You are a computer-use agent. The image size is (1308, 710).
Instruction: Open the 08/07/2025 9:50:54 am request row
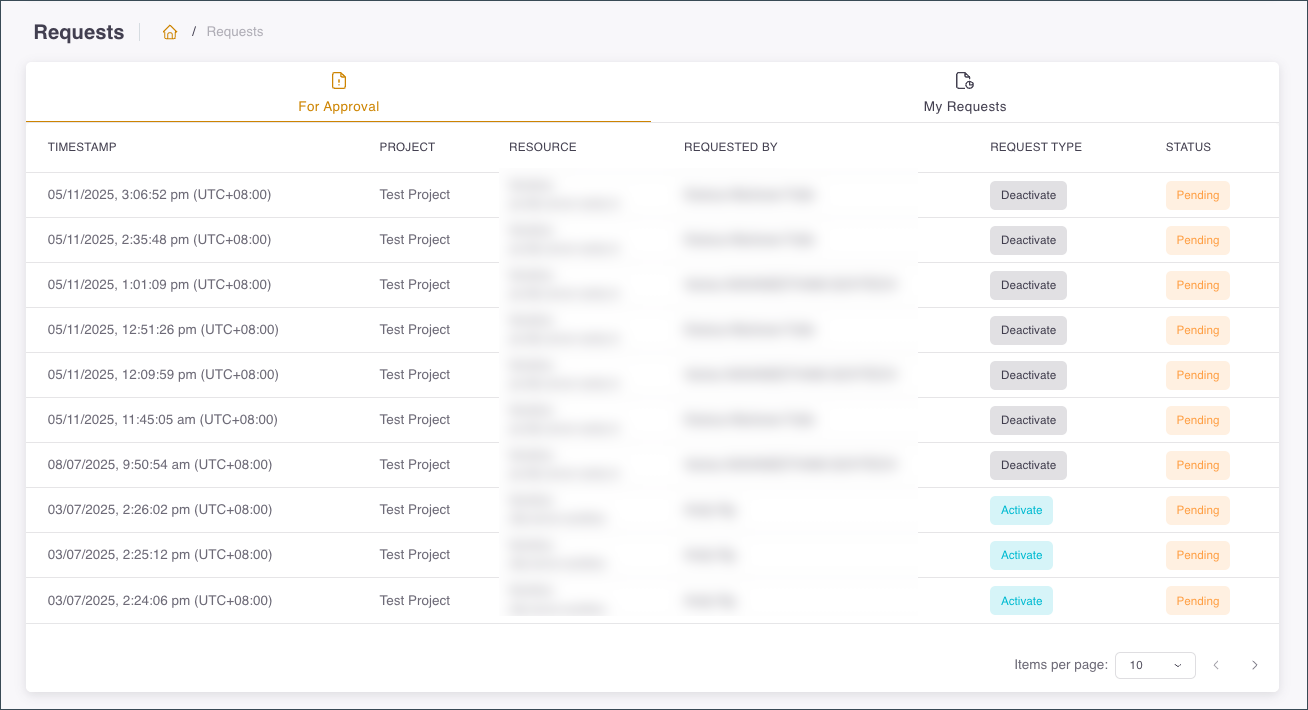[652, 465]
